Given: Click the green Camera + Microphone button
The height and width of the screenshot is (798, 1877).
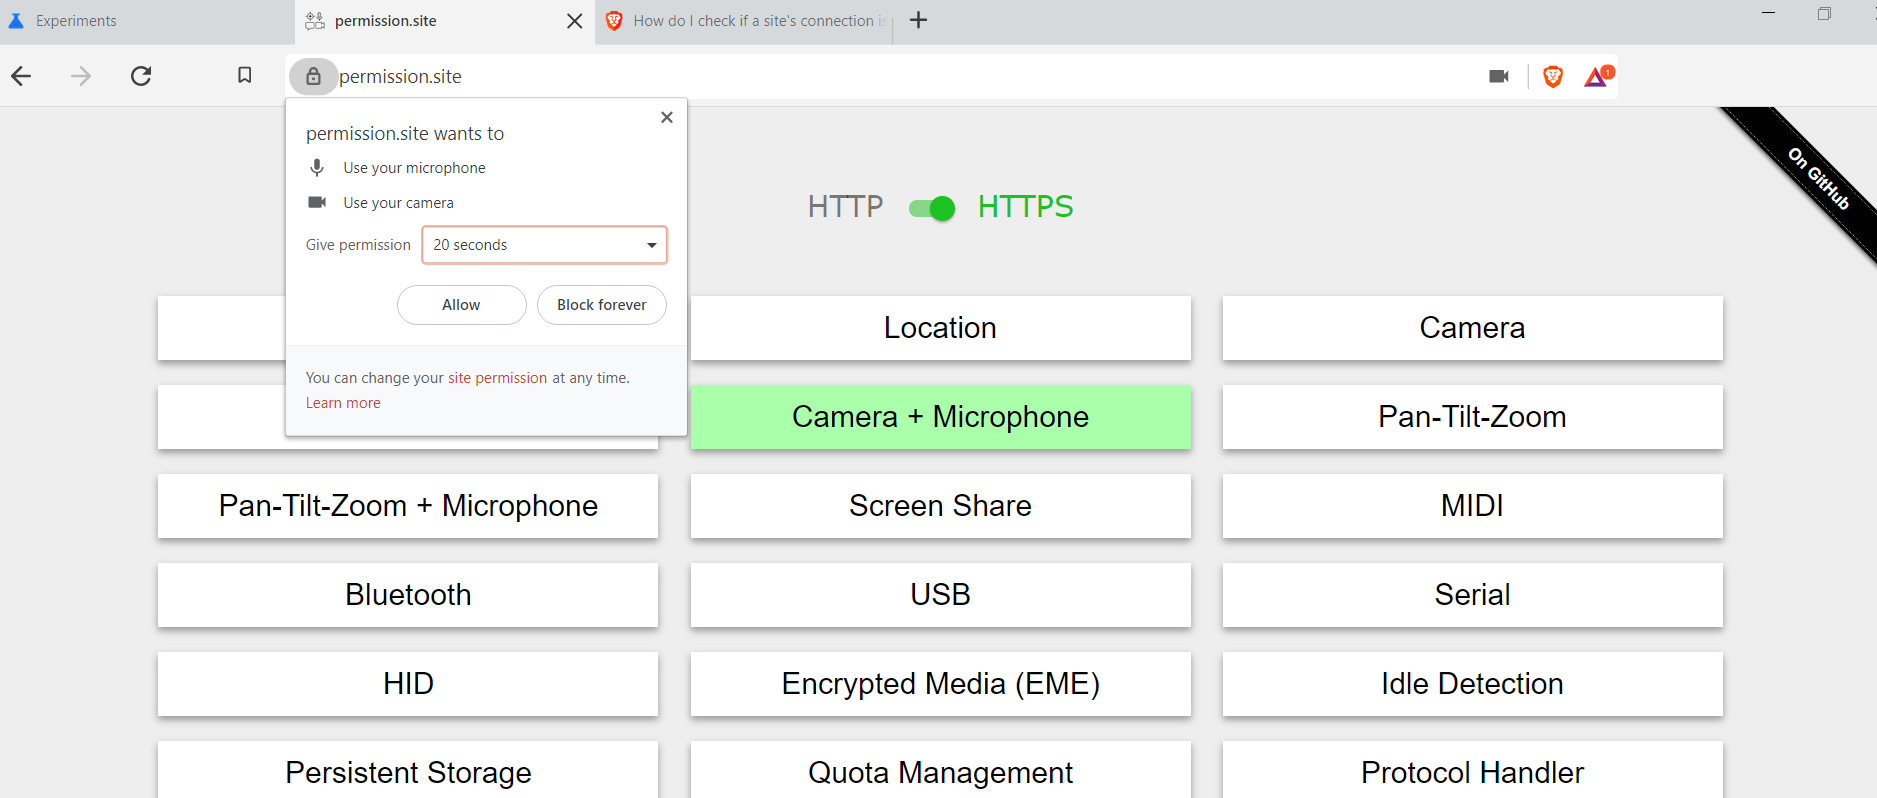Looking at the screenshot, I should [940, 417].
